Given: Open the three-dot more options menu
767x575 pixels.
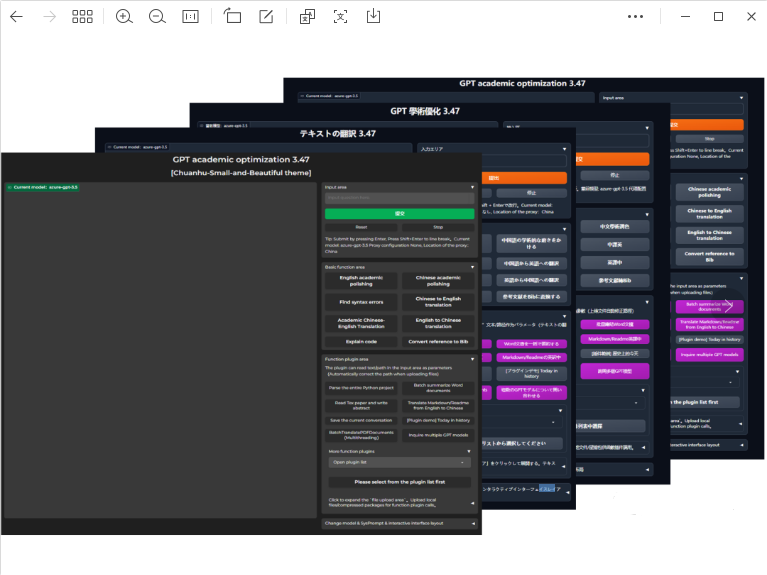Looking at the screenshot, I should pyautogui.click(x=635, y=17).
